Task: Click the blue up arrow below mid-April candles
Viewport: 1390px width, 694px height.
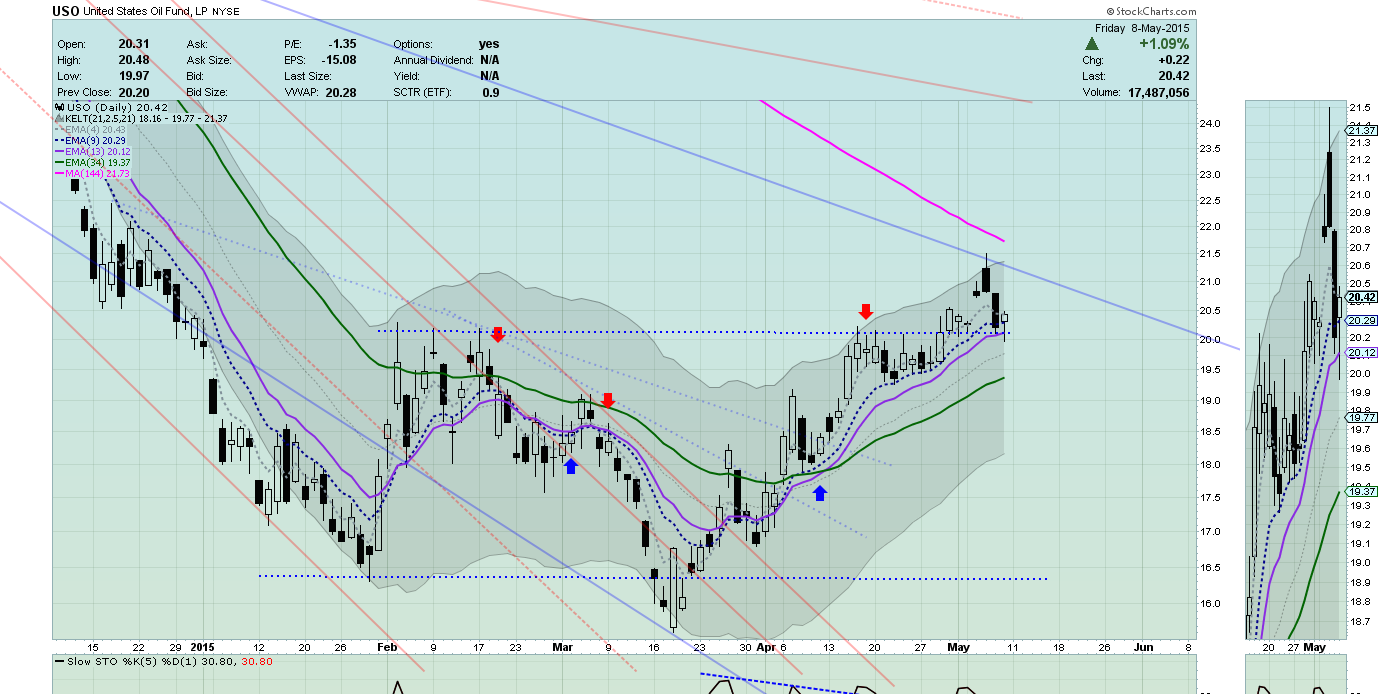Action: pyautogui.click(x=820, y=491)
